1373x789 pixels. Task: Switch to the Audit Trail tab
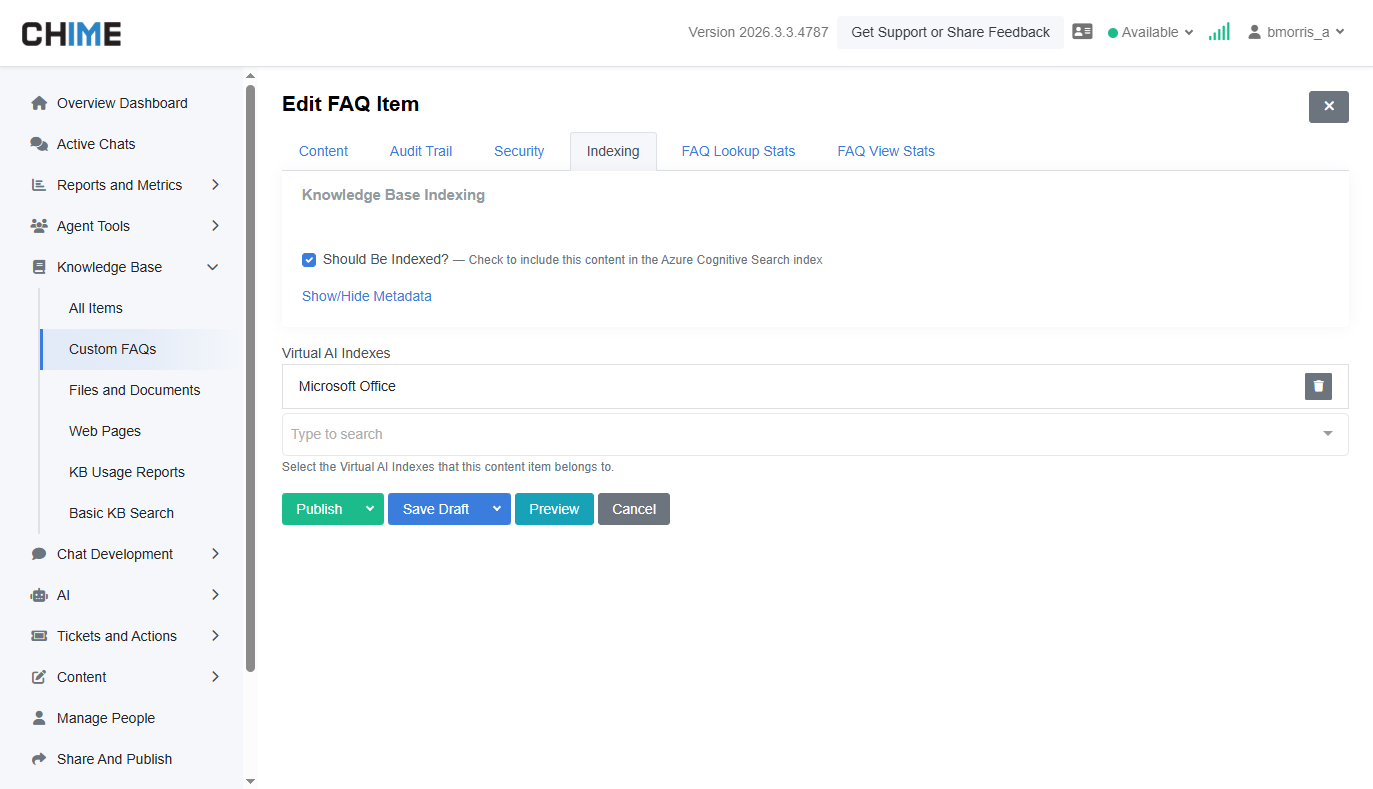coord(421,151)
